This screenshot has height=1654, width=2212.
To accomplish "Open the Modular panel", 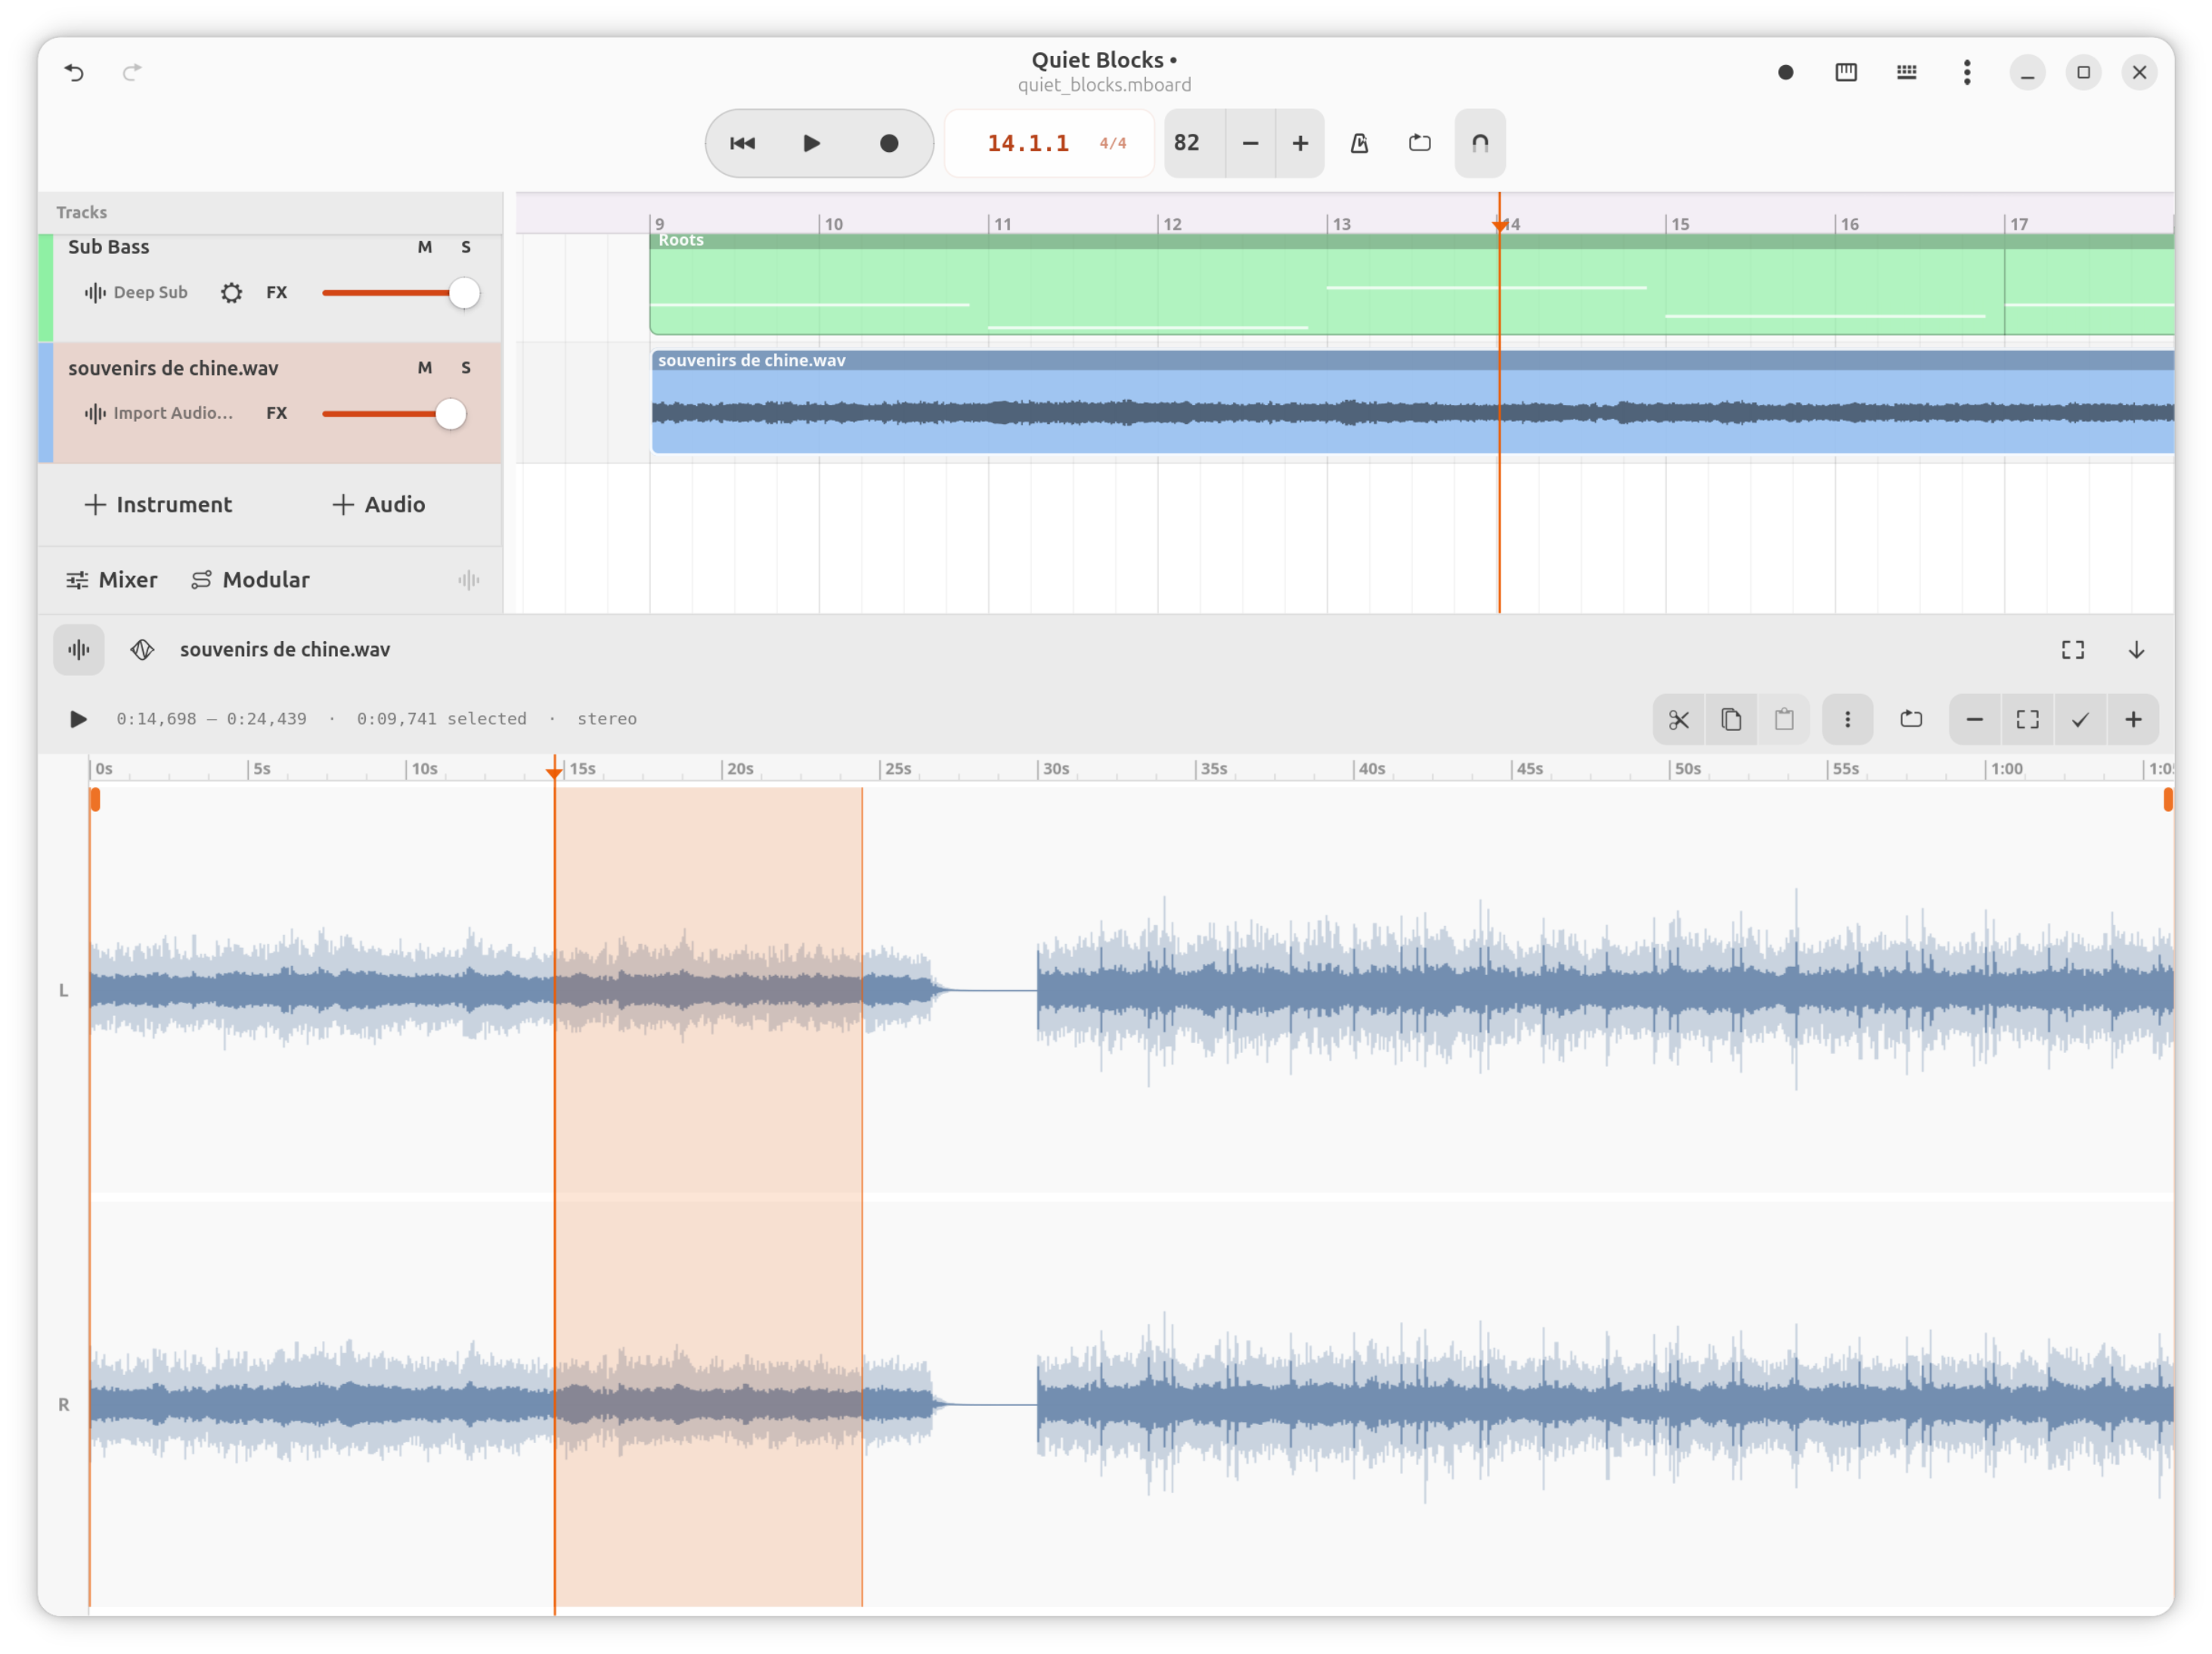I will click(250, 580).
